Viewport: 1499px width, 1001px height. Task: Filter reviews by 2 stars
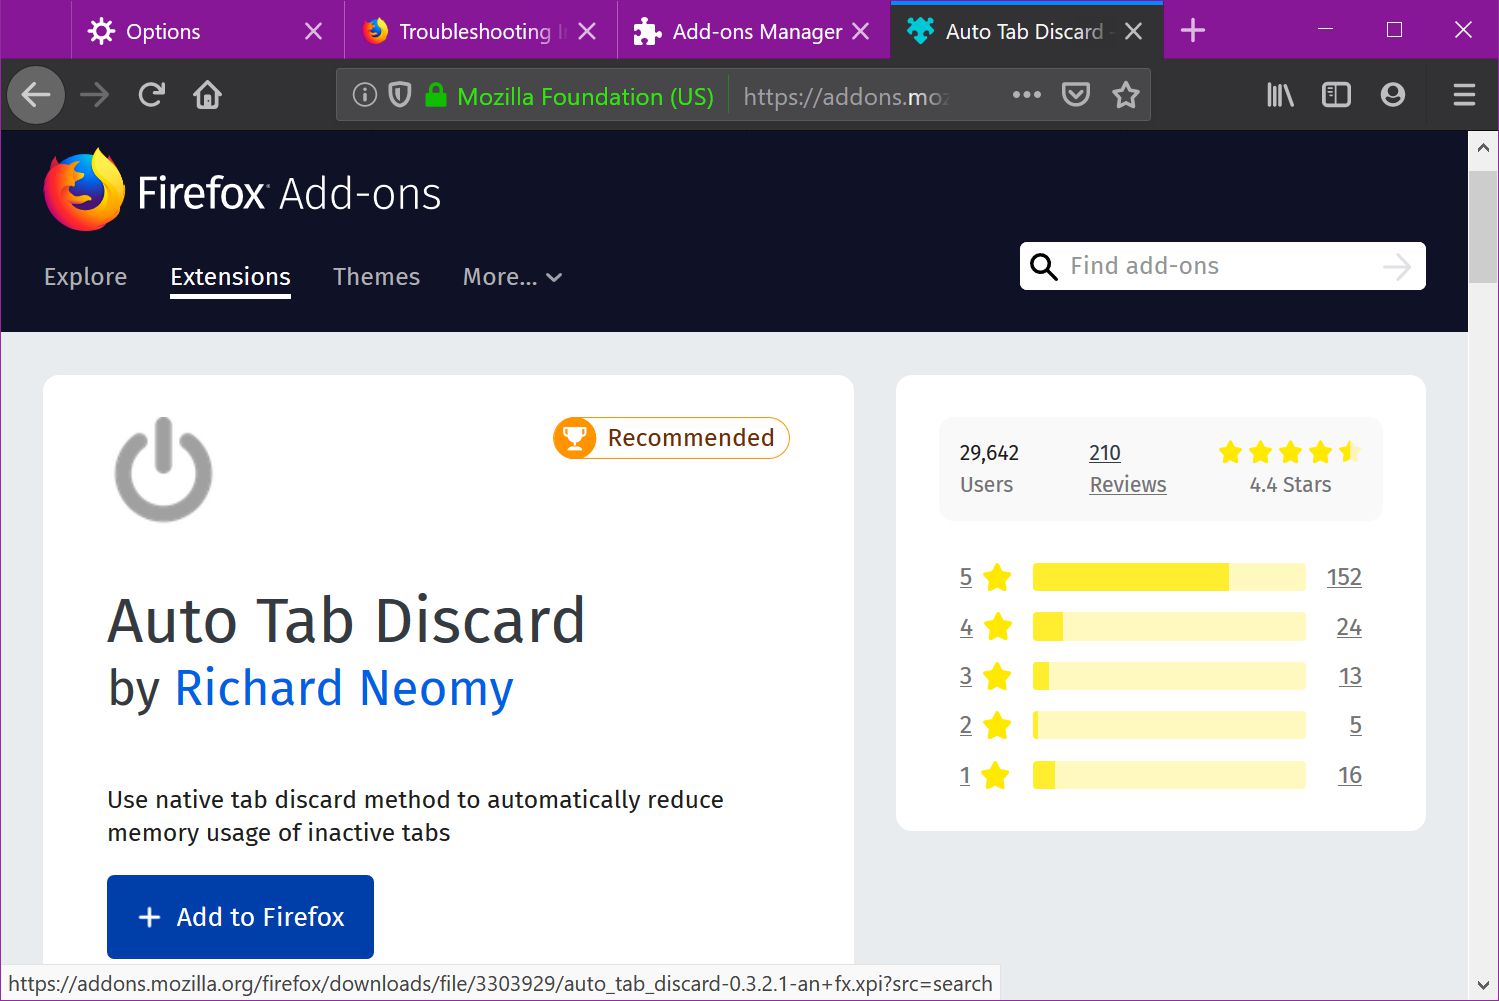985,725
